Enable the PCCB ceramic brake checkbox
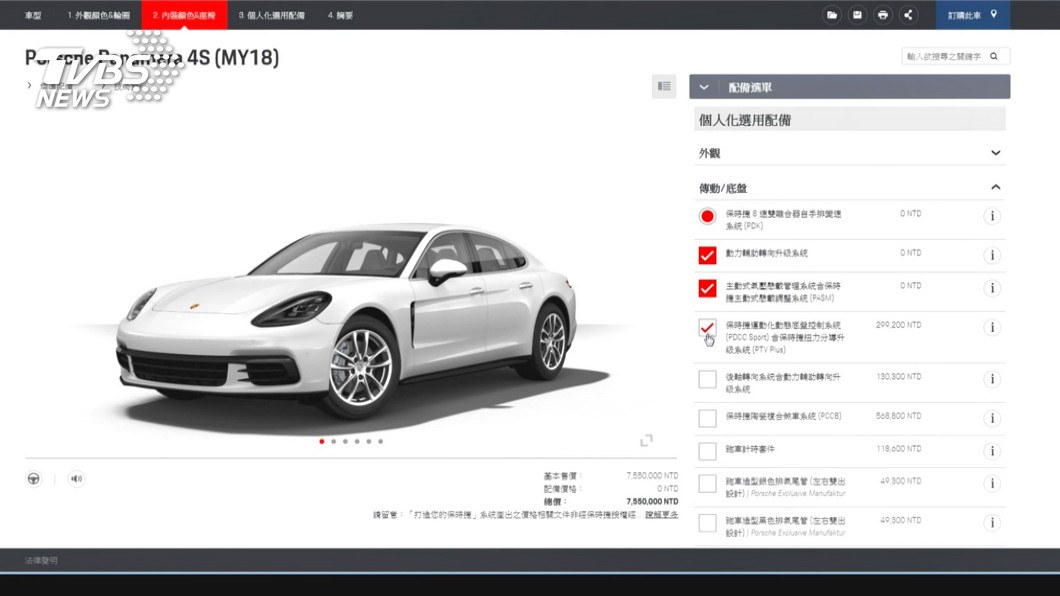This screenshot has width=1060, height=596. 707,418
